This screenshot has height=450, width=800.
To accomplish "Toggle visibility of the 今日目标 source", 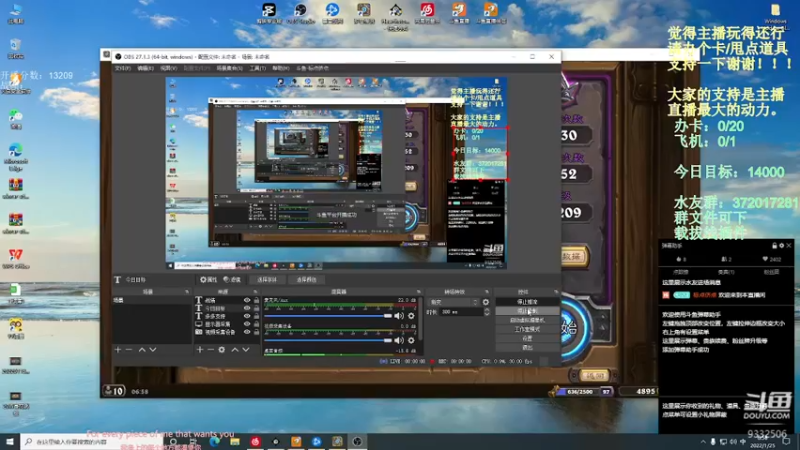I will [x=247, y=308].
